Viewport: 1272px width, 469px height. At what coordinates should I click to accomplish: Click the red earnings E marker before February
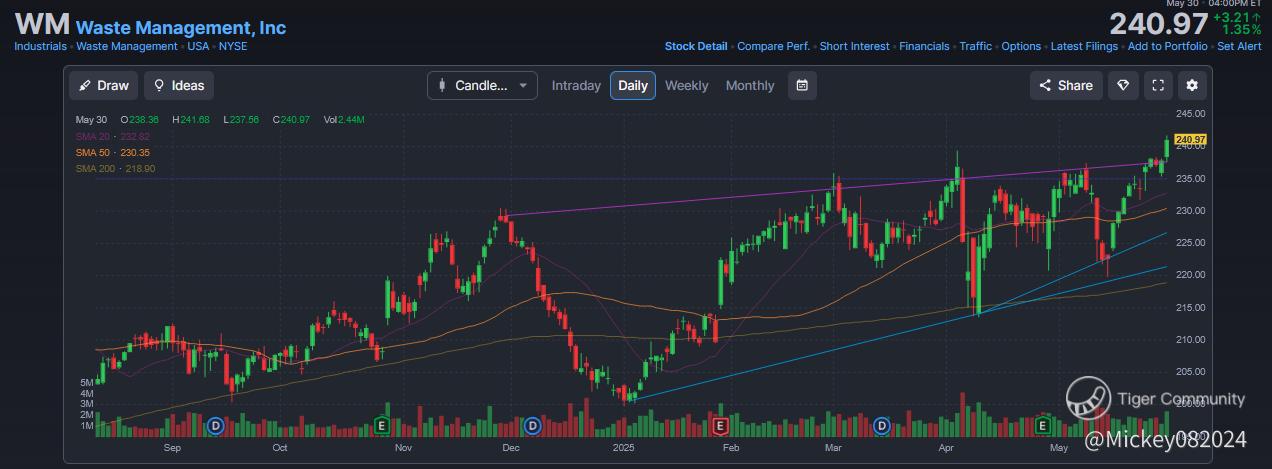click(x=719, y=426)
